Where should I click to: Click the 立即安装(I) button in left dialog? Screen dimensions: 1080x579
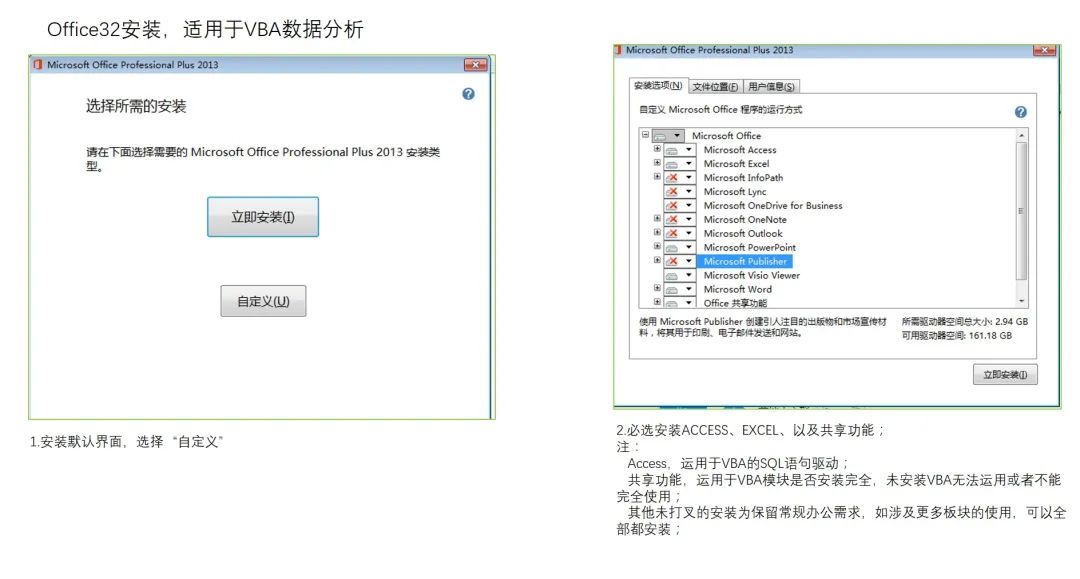[x=263, y=217]
